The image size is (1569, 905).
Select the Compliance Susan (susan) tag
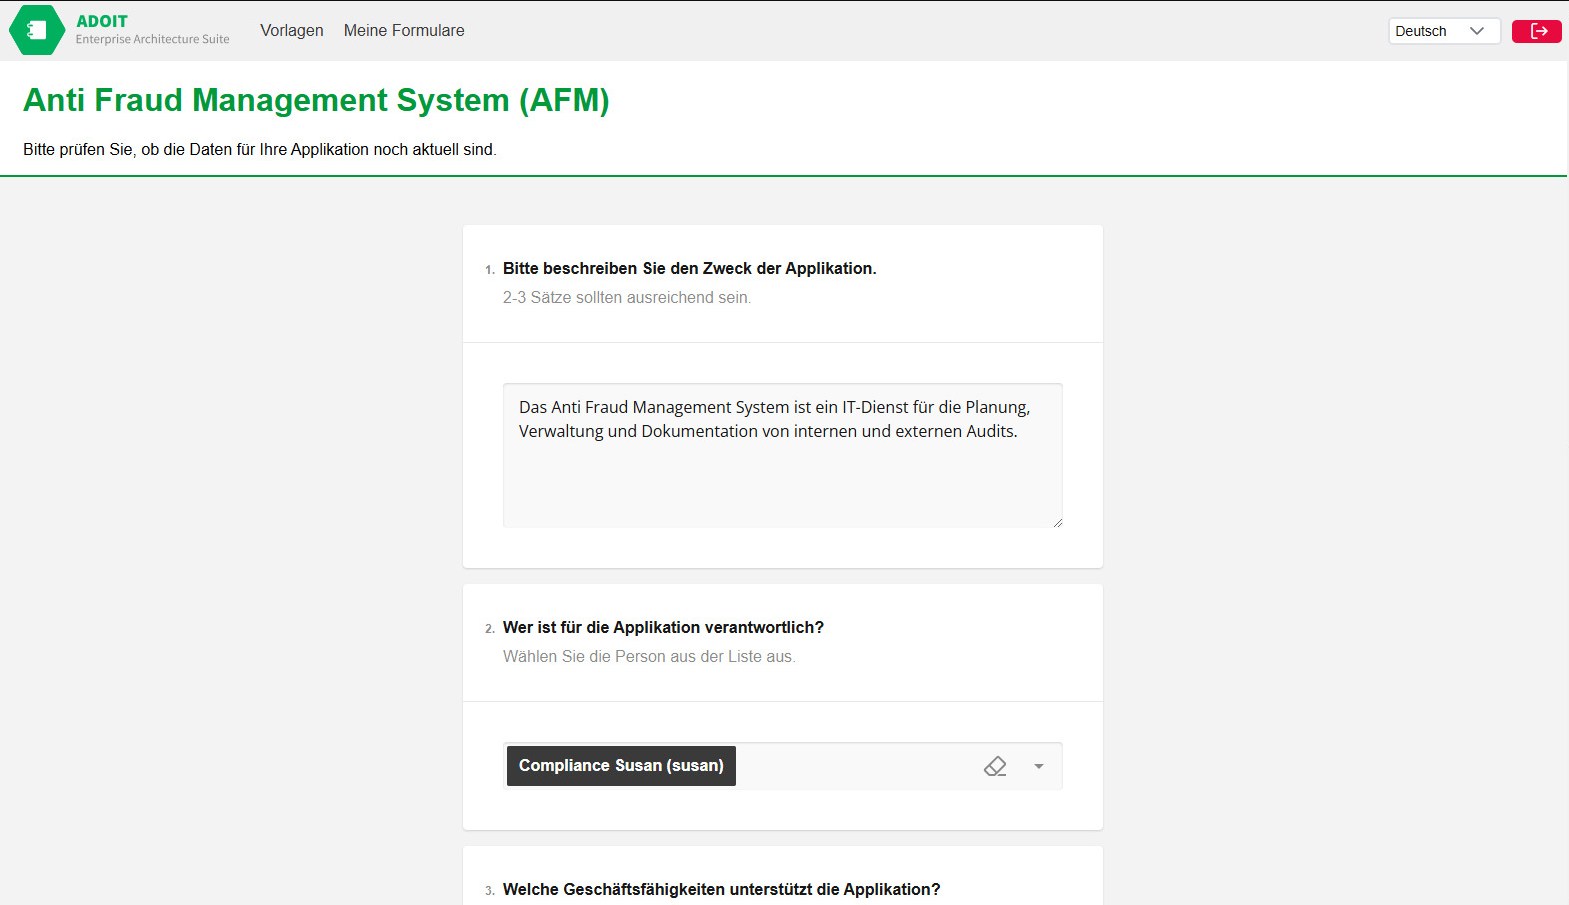tap(621, 766)
